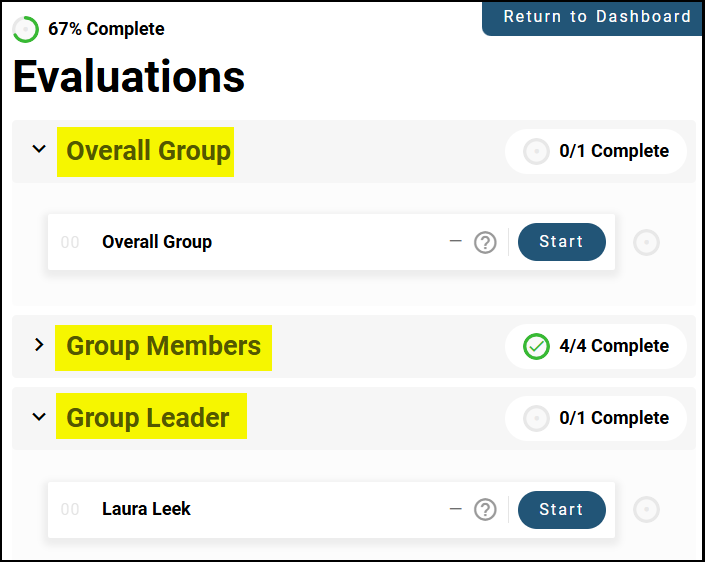The height and width of the screenshot is (562, 705).
Task: Collapse the Group Leader section chevron
Action: [39, 417]
